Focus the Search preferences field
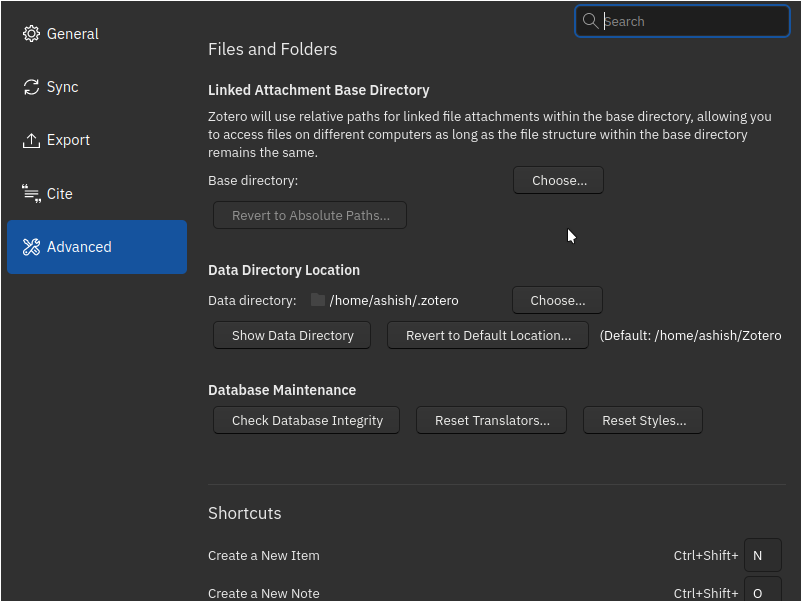The image size is (802, 602). click(692, 21)
